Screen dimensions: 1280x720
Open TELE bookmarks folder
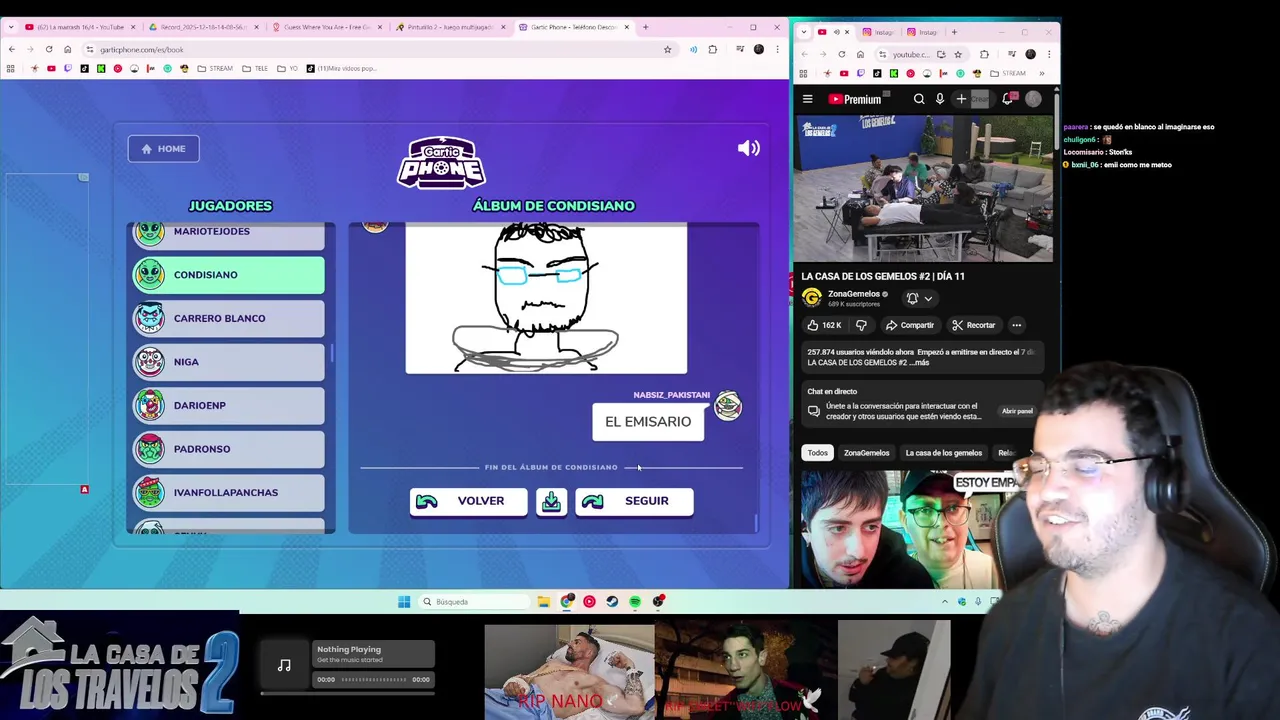[x=257, y=68]
